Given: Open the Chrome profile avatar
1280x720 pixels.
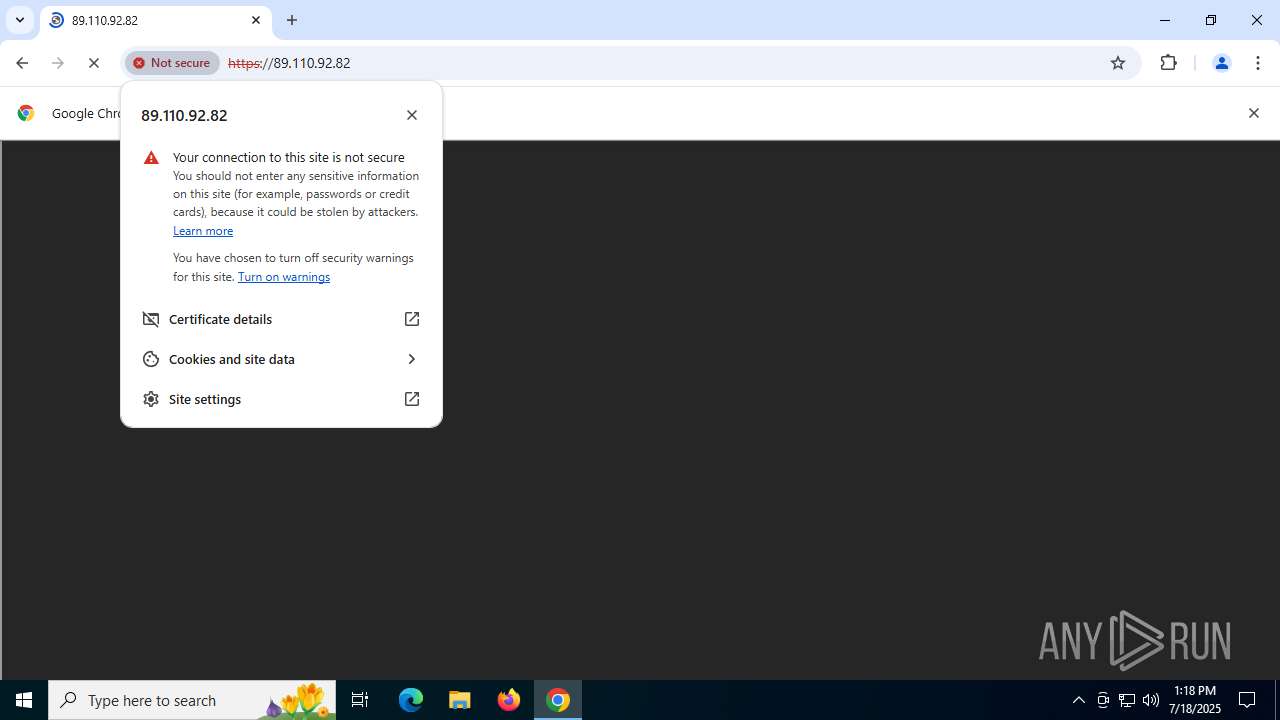Looking at the screenshot, I should (1221, 63).
